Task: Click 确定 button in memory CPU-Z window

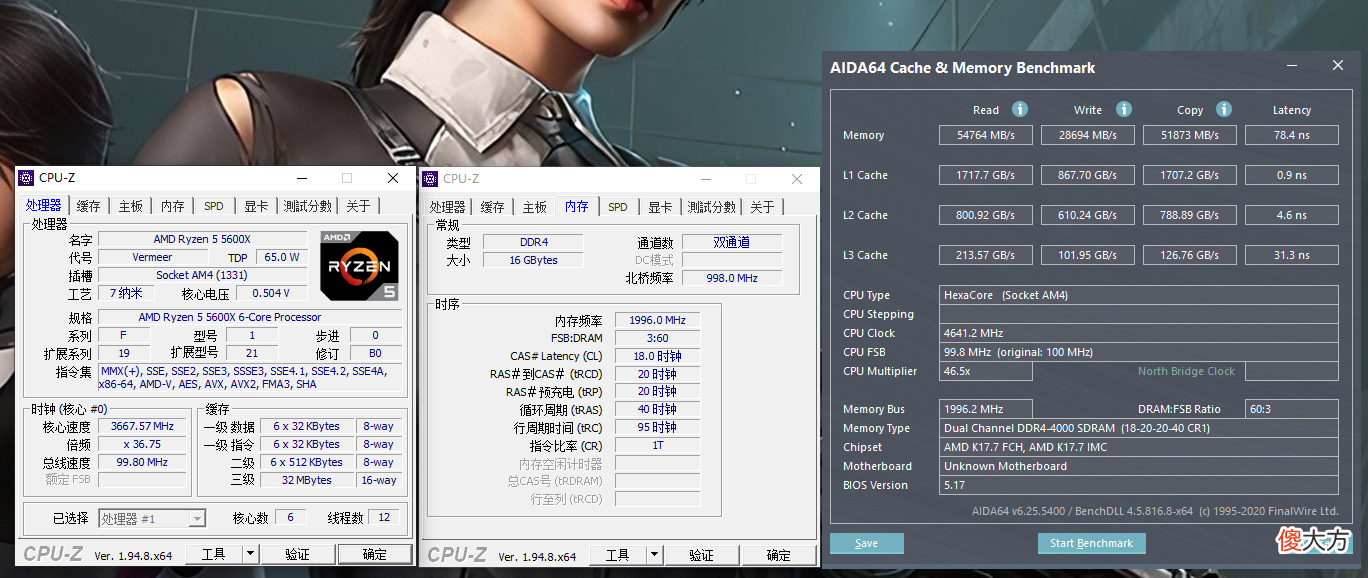Action: 779,555
